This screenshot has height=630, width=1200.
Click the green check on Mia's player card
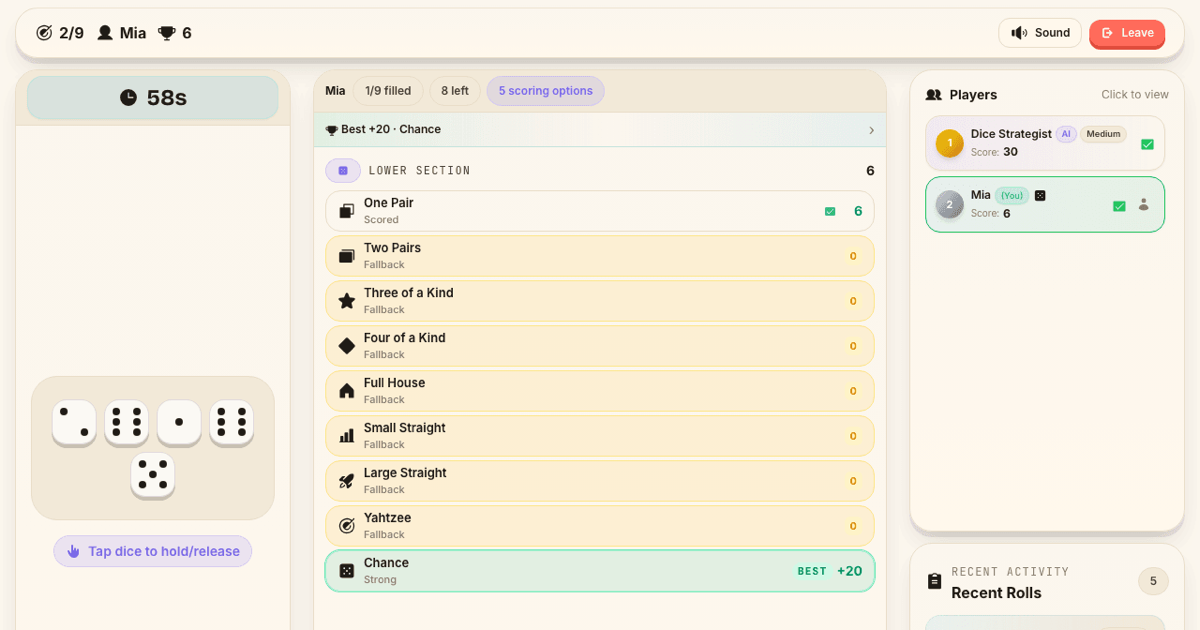tap(1119, 206)
